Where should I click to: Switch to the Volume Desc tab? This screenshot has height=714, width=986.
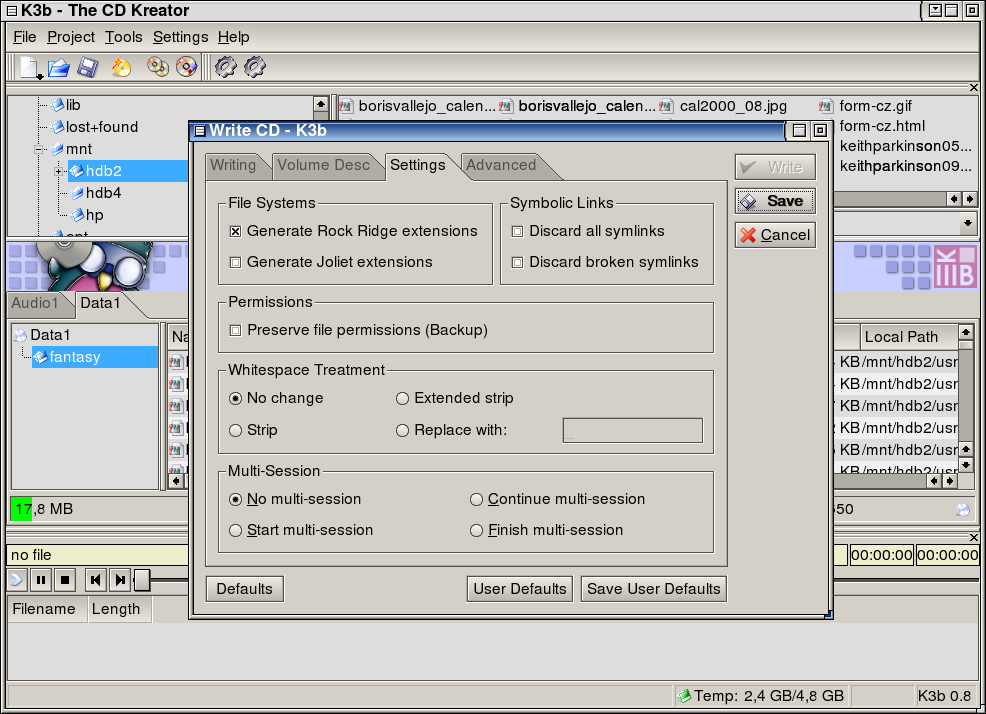(x=323, y=165)
